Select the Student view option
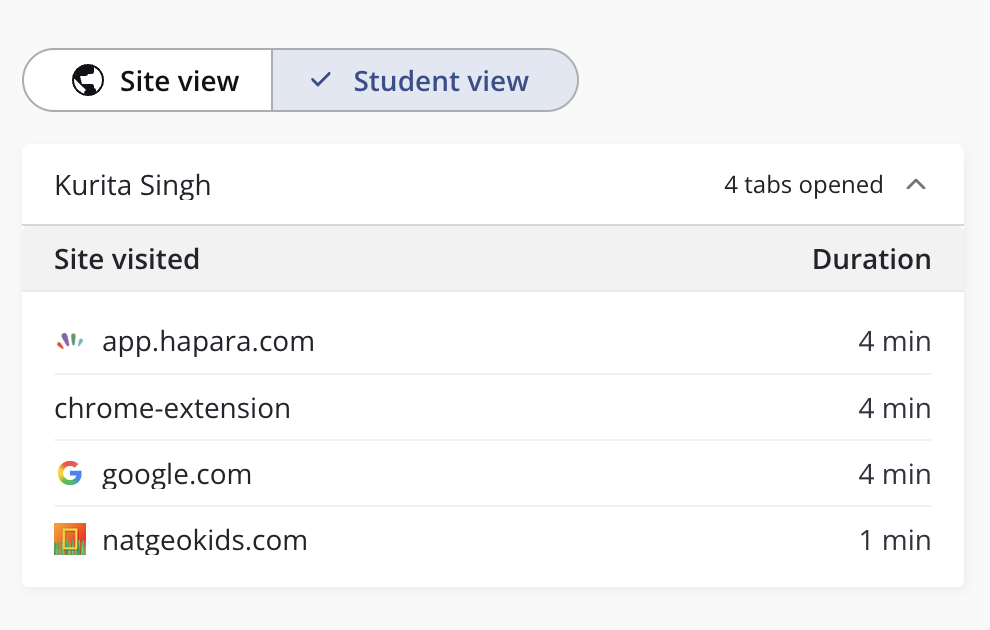Screen dimensions: 990x630 (425, 81)
